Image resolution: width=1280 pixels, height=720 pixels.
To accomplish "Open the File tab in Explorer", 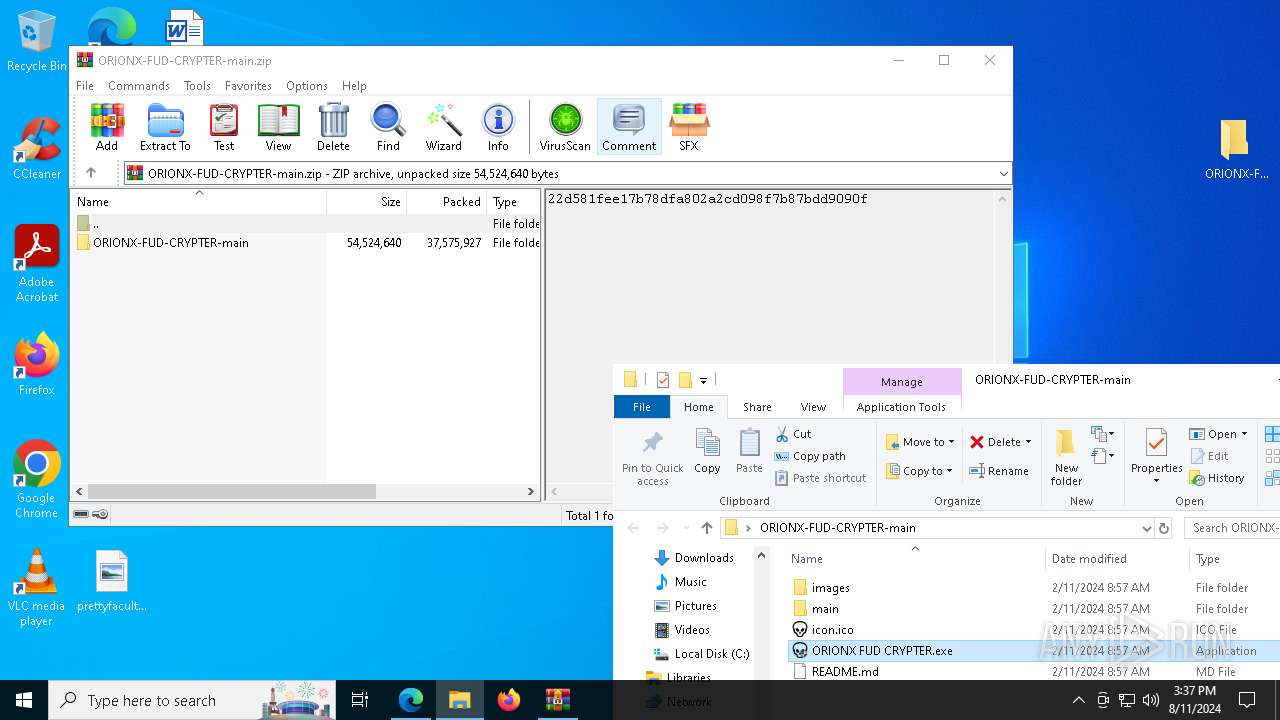I will [642, 407].
